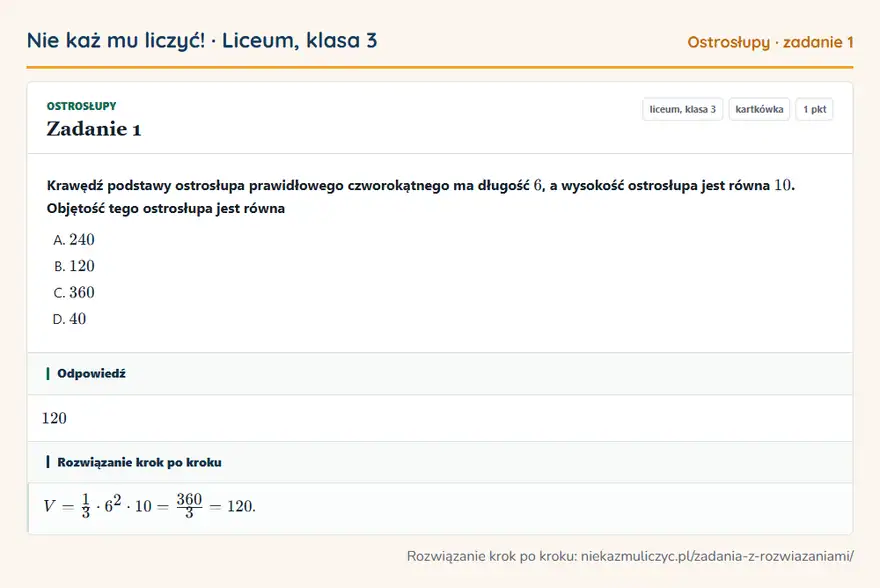This screenshot has width=880, height=588.
Task: Click the fraction 360/3 in the formula
Action: click(x=189, y=506)
